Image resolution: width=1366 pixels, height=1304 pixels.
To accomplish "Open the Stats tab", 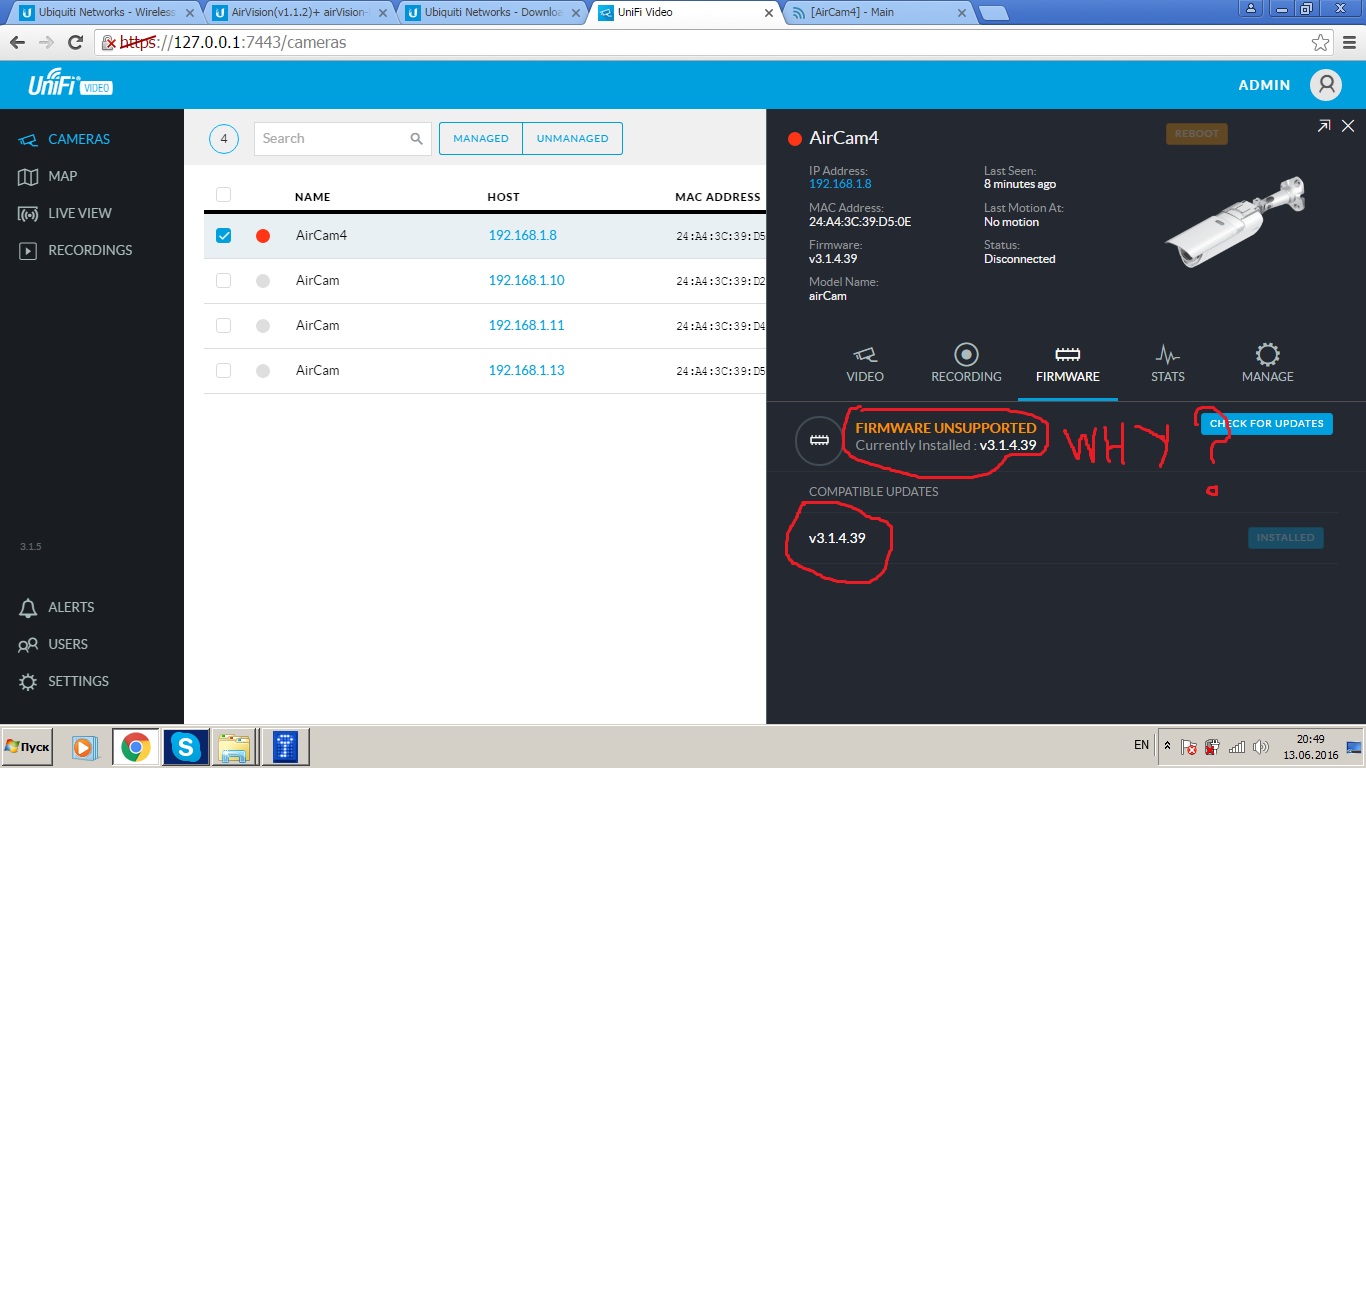I will pos(1167,364).
